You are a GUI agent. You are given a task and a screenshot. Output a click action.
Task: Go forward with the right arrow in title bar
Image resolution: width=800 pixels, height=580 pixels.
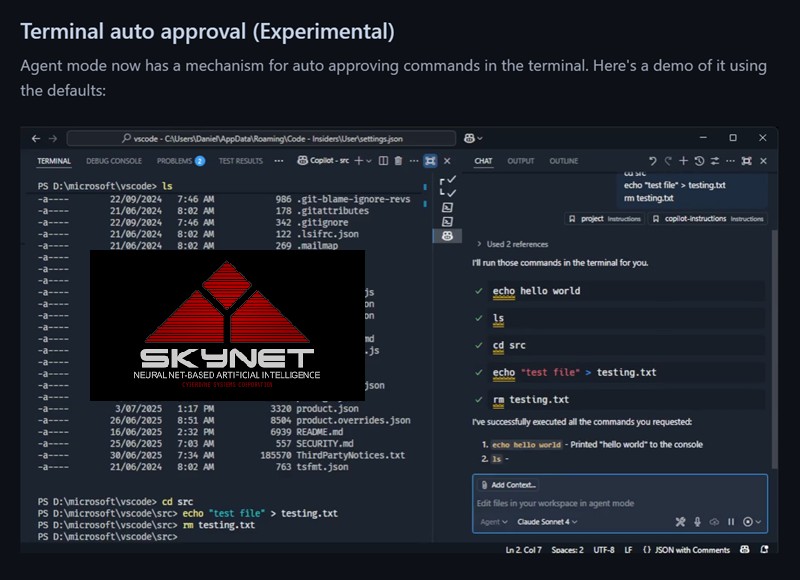pyautogui.click(x=53, y=138)
